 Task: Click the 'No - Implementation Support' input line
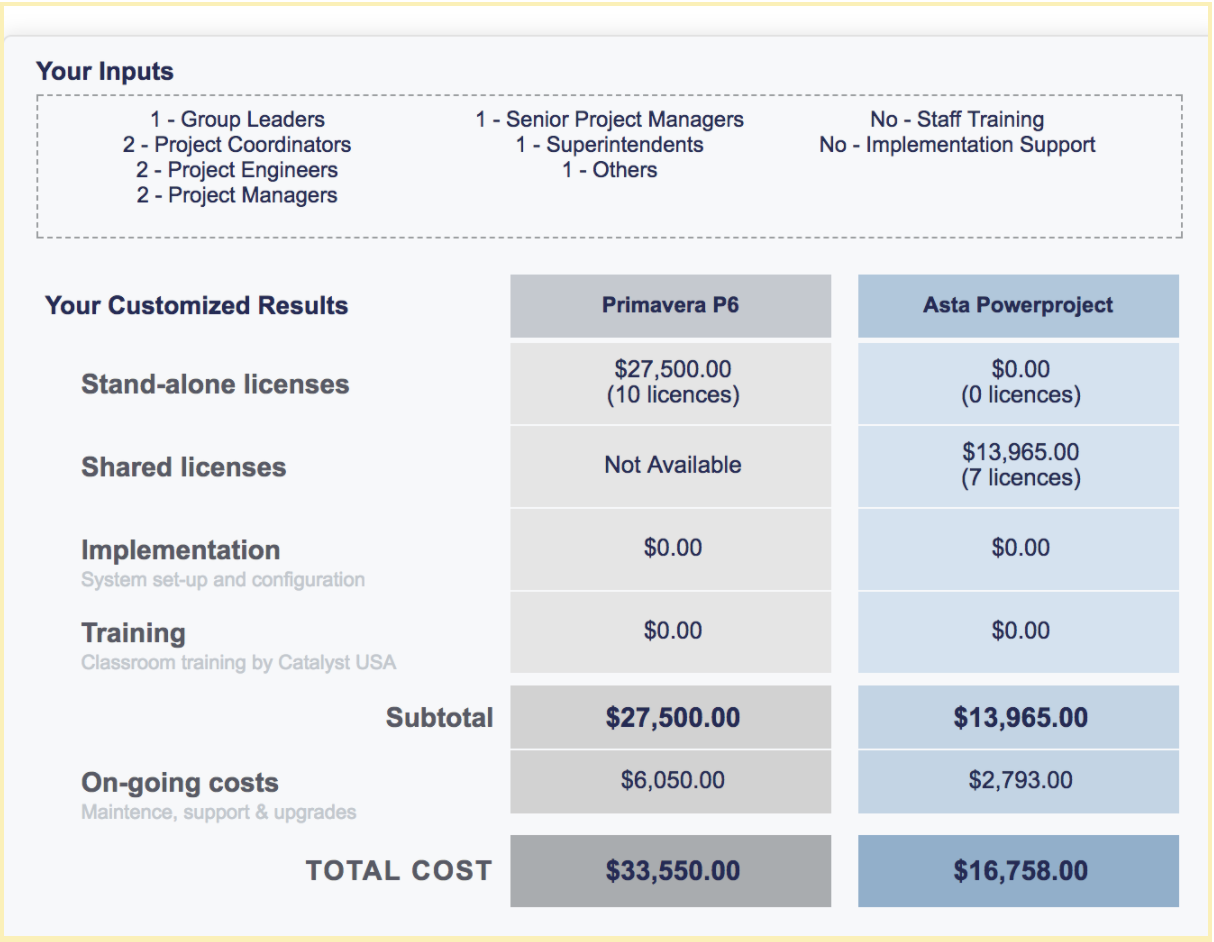click(957, 145)
